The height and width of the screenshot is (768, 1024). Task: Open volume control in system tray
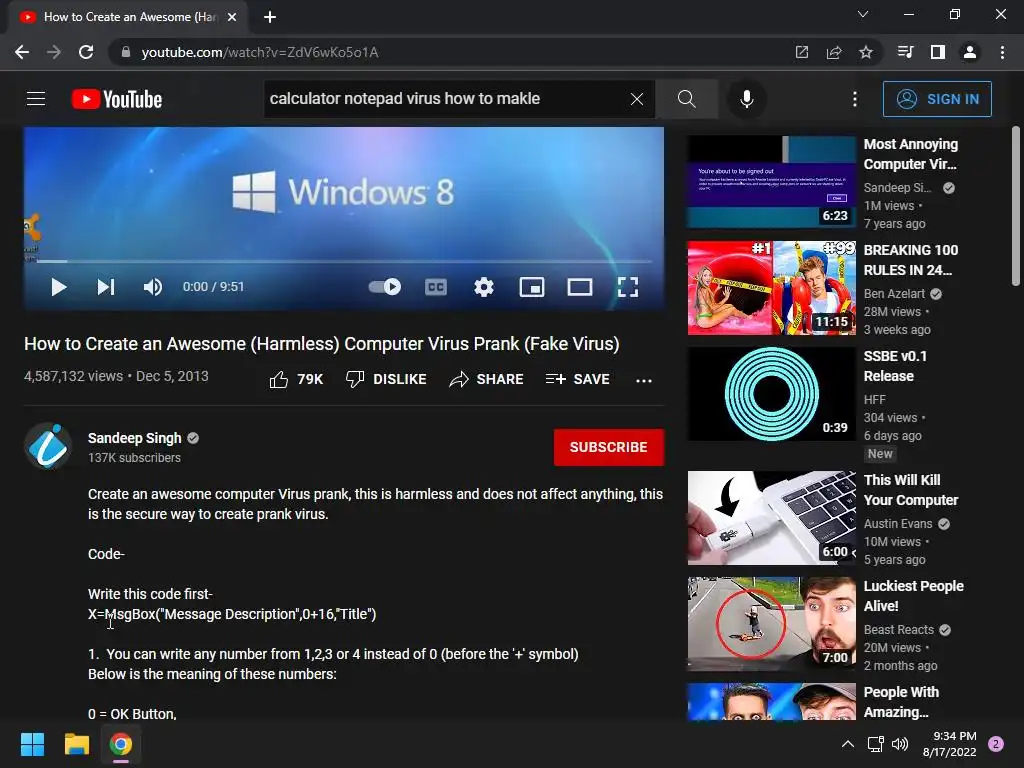900,744
